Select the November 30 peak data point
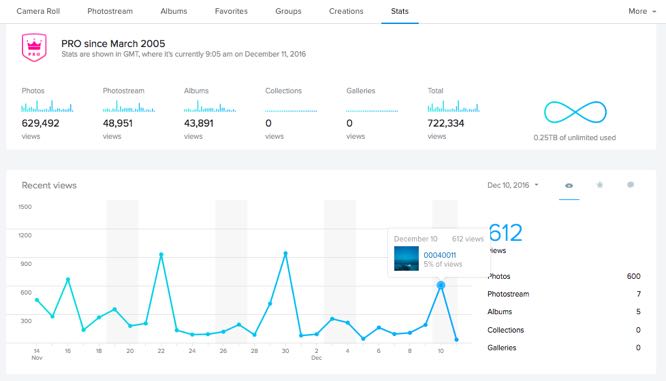Screen dimensions: 666x381 click(x=285, y=254)
